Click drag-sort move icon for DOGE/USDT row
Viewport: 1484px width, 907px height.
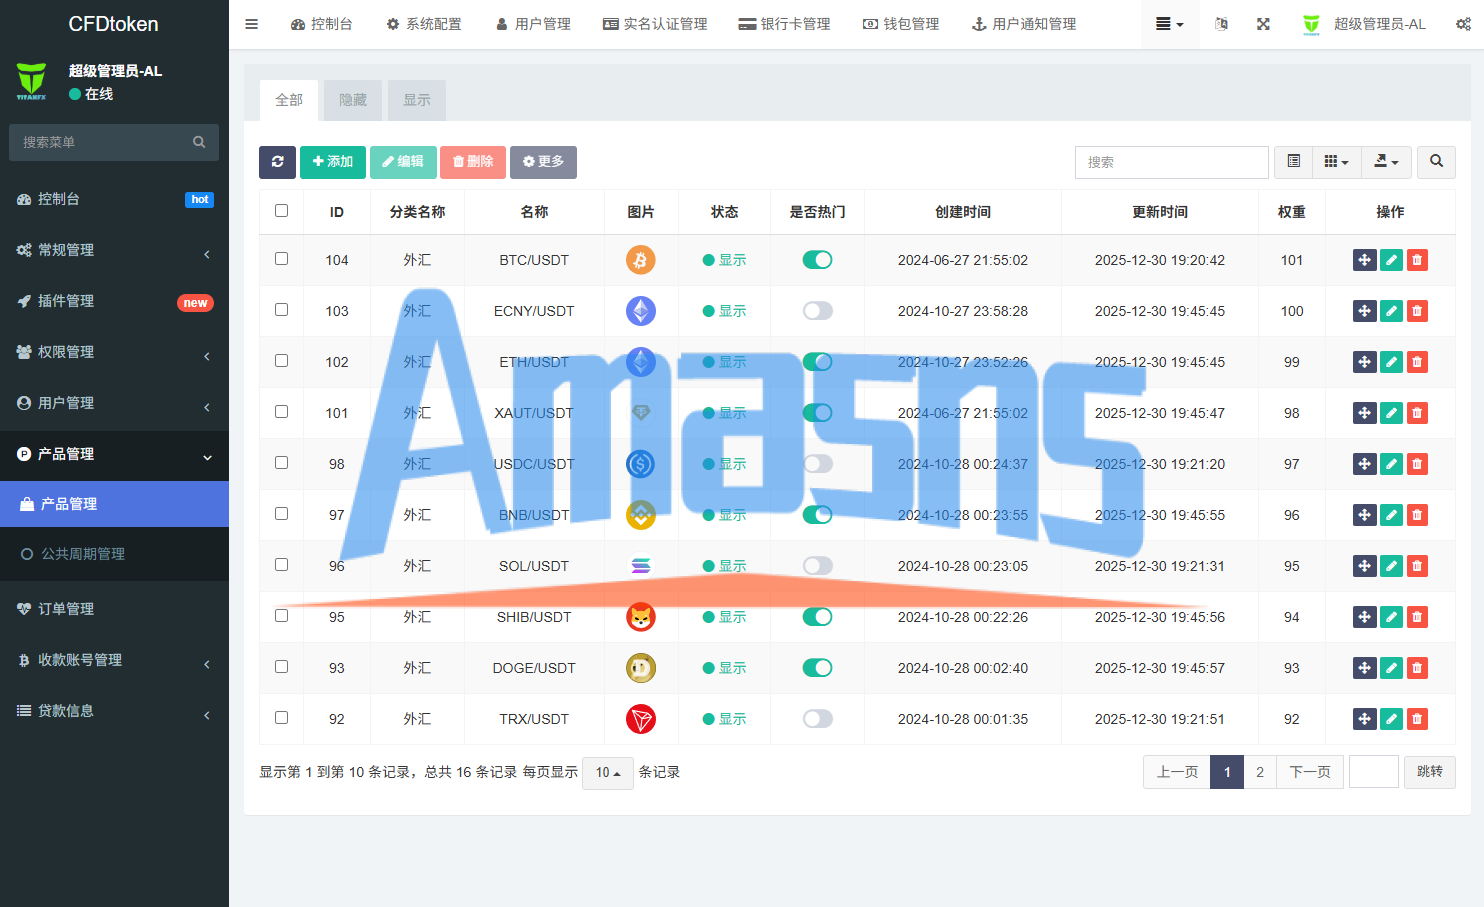click(1365, 668)
